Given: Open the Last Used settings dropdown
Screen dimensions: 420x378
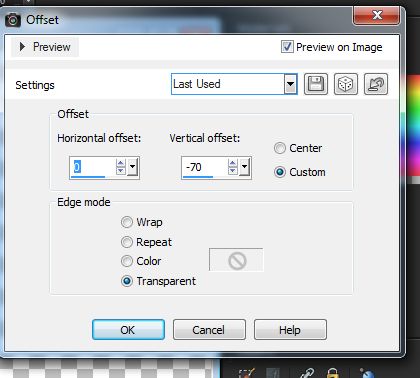Looking at the screenshot, I should tap(290, 84).
